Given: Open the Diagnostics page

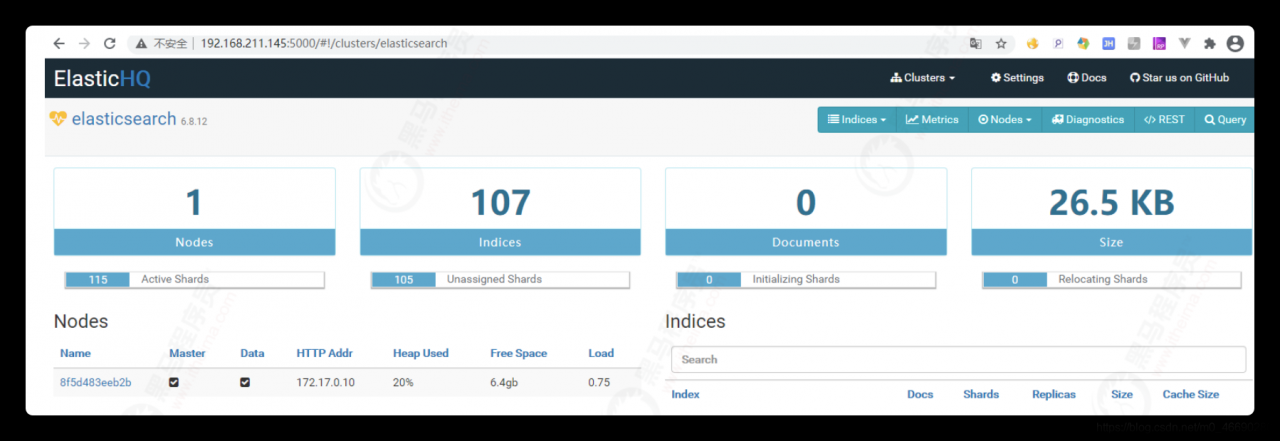Looking at the screenshot, I should pyautogui.click(x=1088, y=120).
